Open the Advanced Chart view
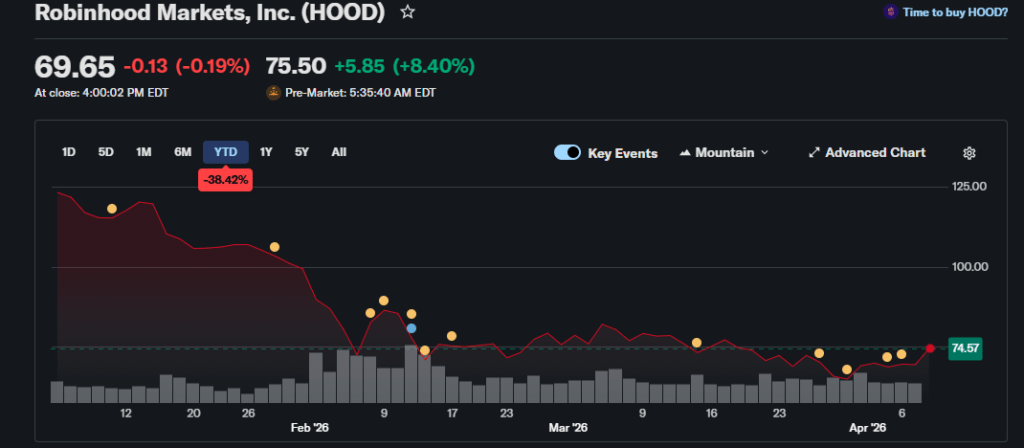Image resolution: width=1024 pixels, height=448 pixels. [874, 153]
